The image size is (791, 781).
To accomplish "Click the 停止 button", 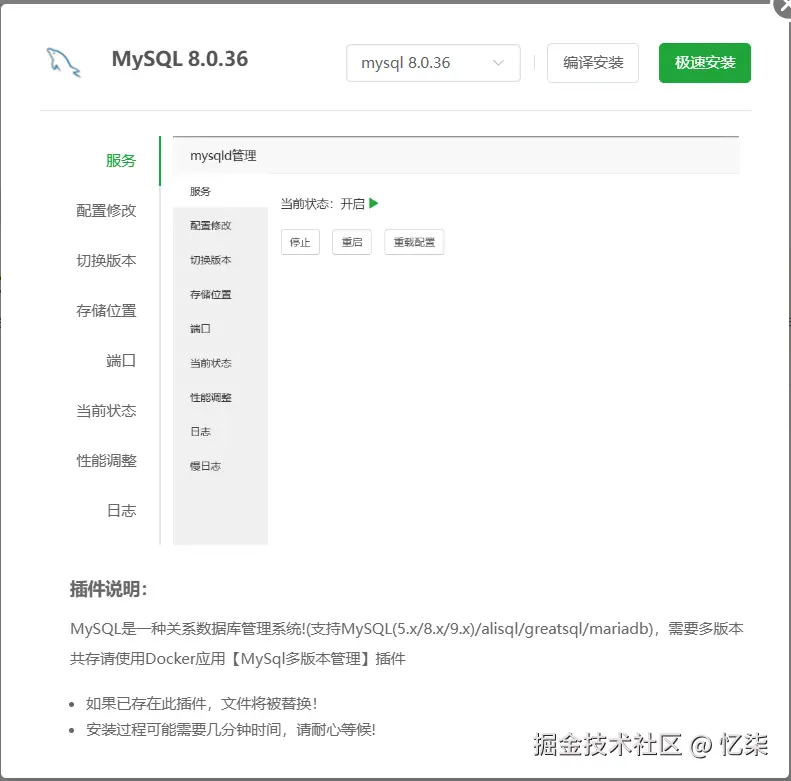I will pyautogui.click(x=300, y=242).
